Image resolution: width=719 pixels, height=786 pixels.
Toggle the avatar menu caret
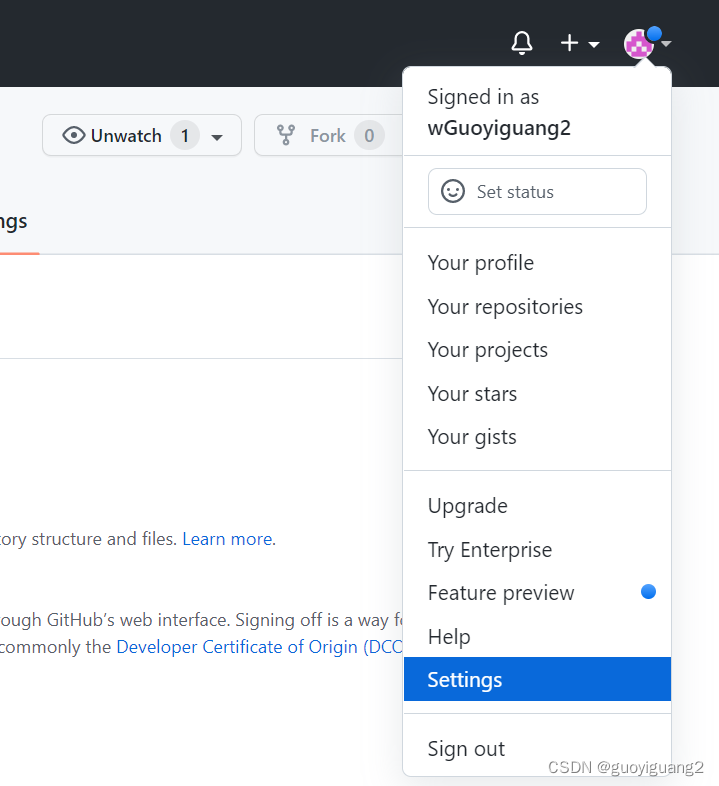click(666, 44)
